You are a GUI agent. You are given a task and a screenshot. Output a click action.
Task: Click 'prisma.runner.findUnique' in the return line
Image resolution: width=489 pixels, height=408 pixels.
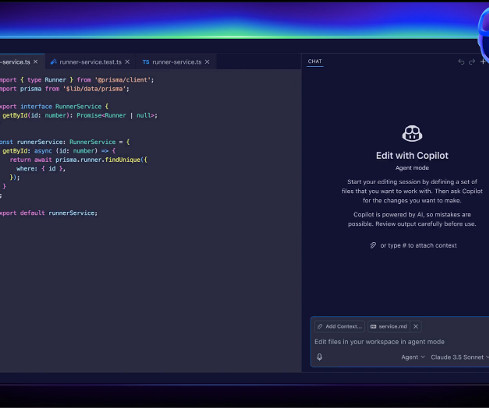click(x=98, y=160)
